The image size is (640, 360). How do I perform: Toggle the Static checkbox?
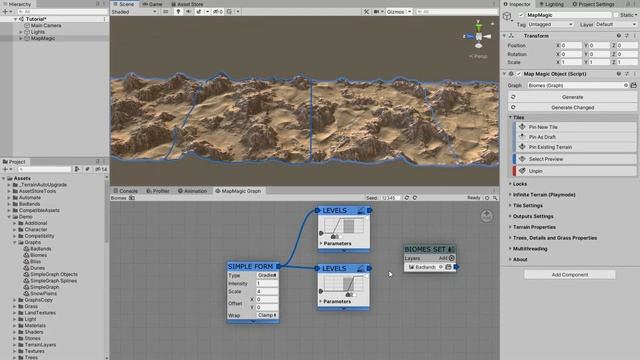616,15
